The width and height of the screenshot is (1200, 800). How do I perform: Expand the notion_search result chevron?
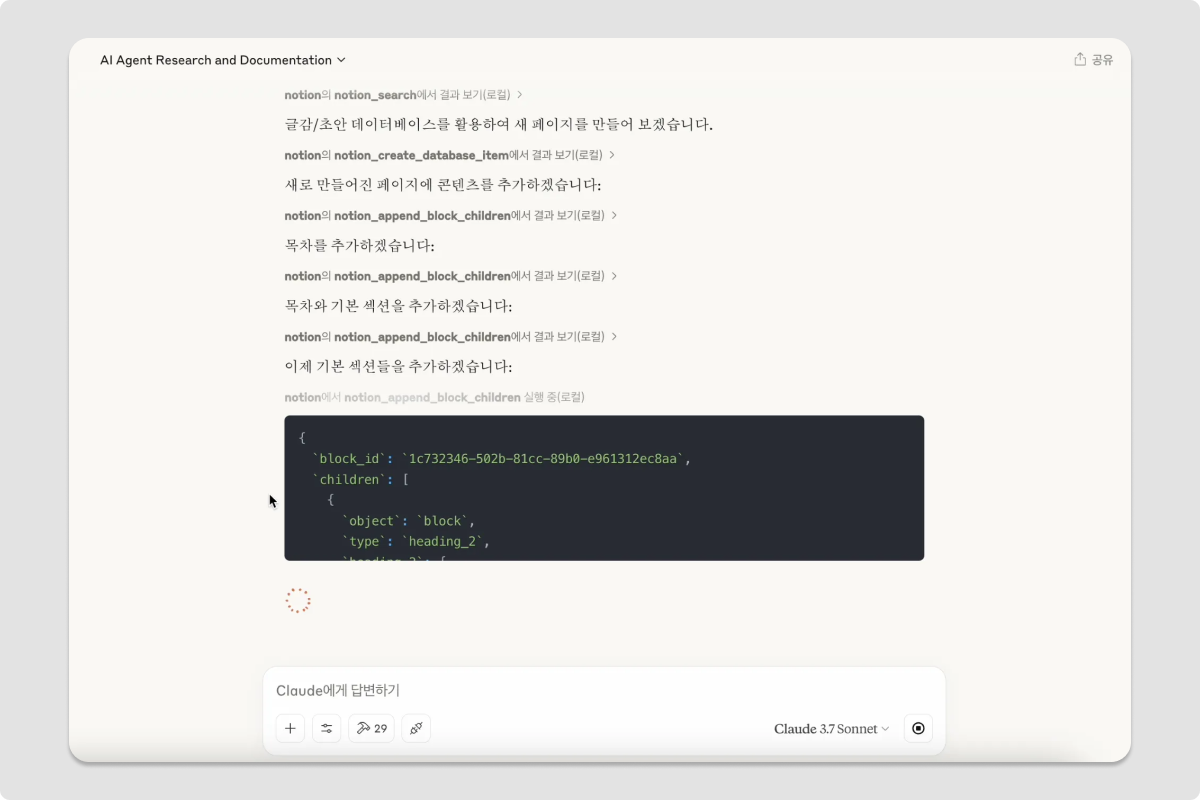[519, 95]
